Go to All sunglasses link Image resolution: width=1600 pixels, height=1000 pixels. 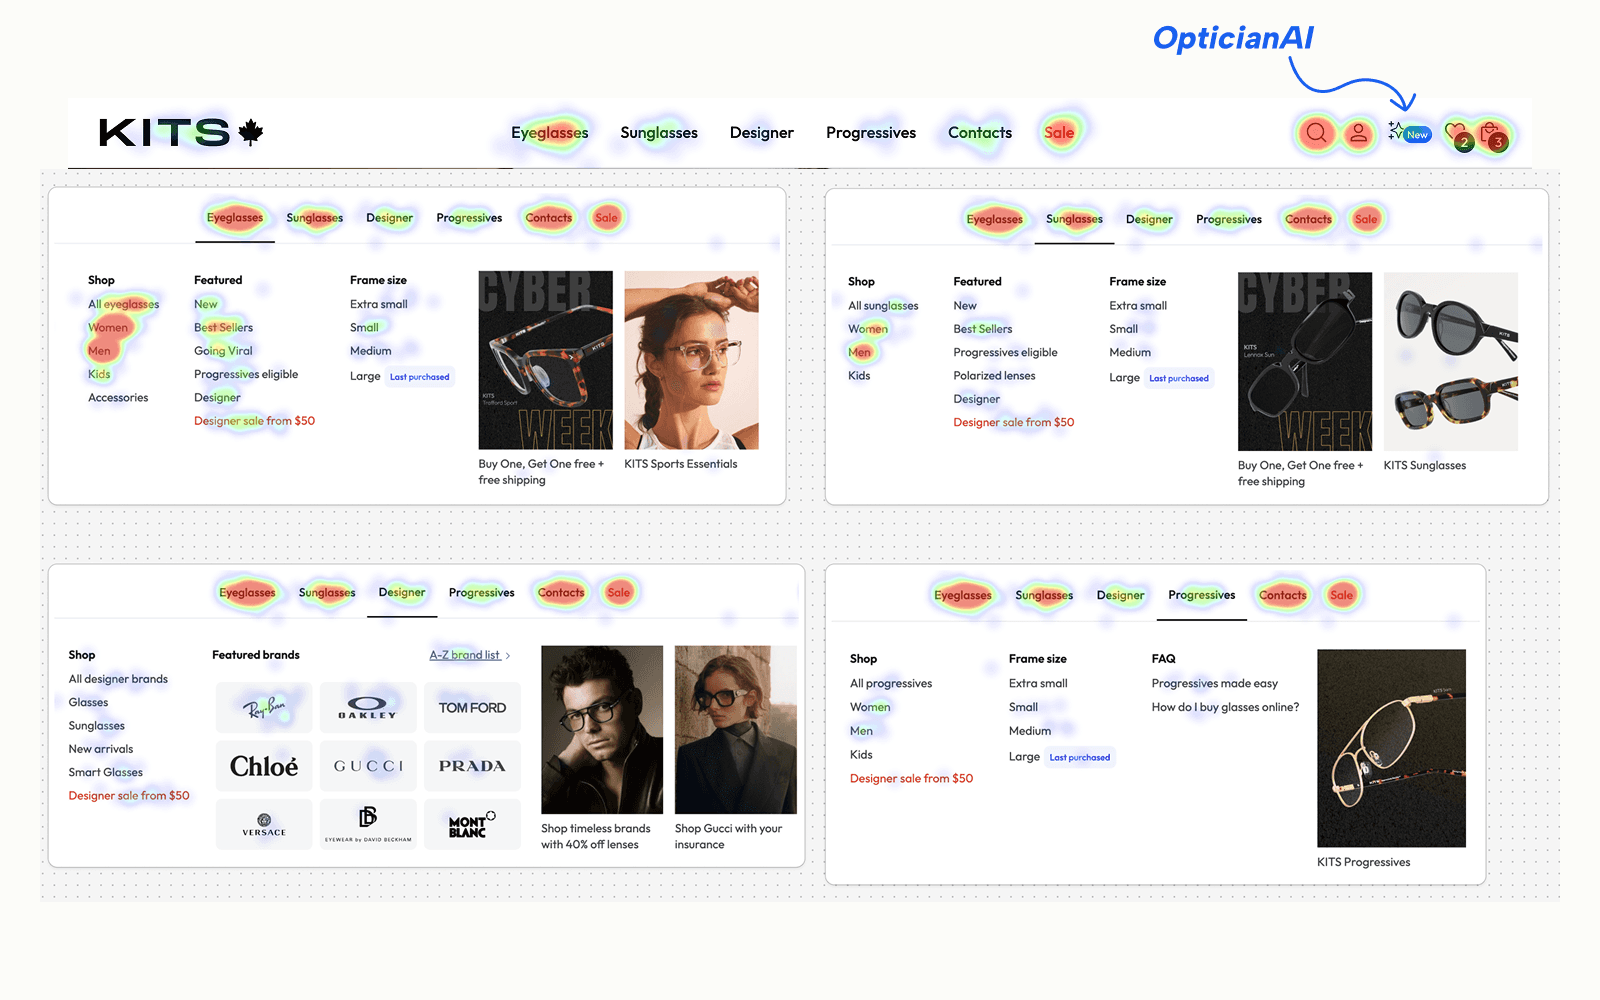coord(883,306)
